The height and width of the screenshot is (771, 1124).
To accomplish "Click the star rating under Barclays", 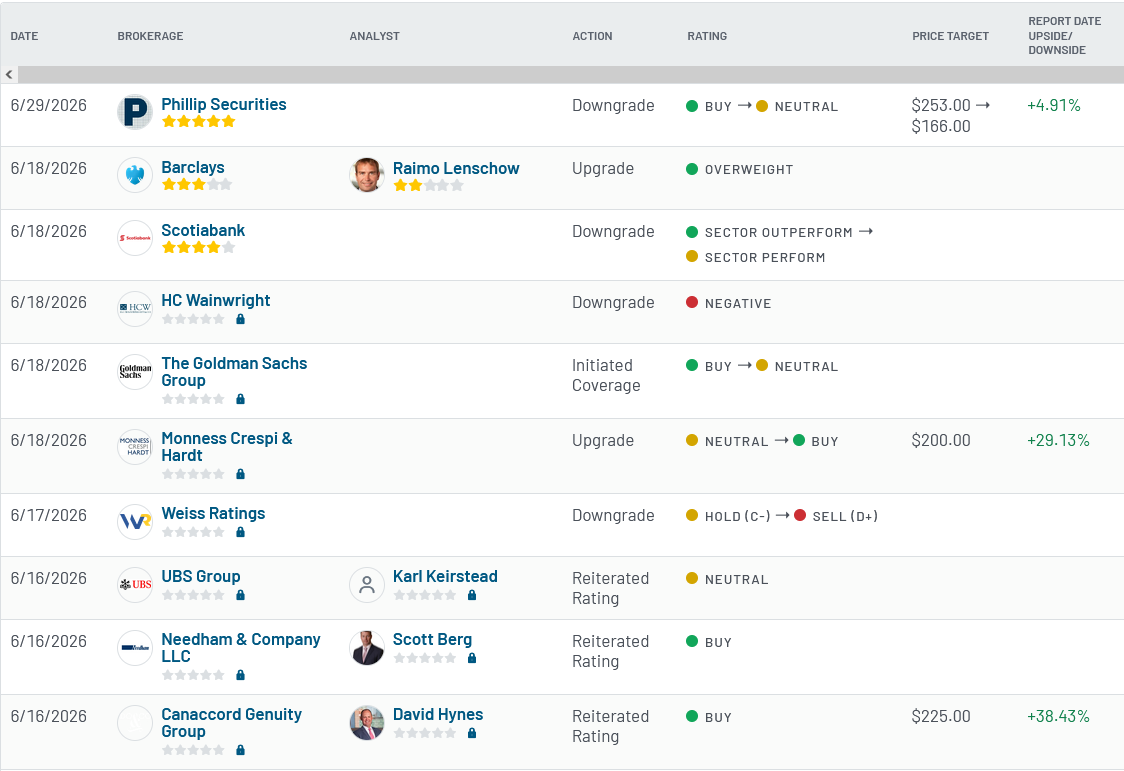I will (197, 184).
